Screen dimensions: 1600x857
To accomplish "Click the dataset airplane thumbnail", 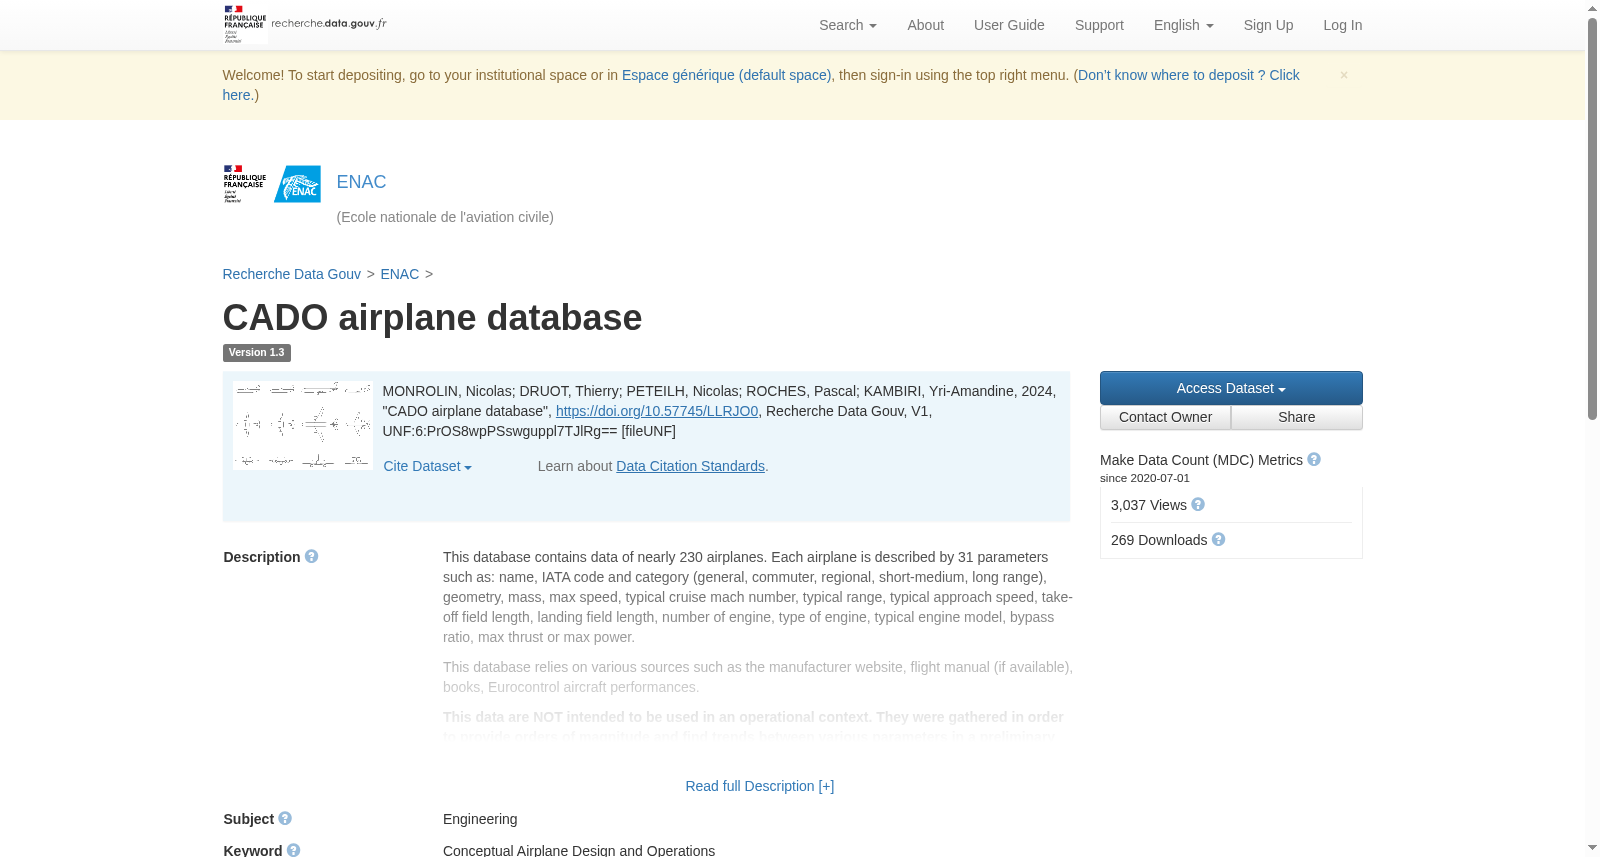I will pos(303,425).
